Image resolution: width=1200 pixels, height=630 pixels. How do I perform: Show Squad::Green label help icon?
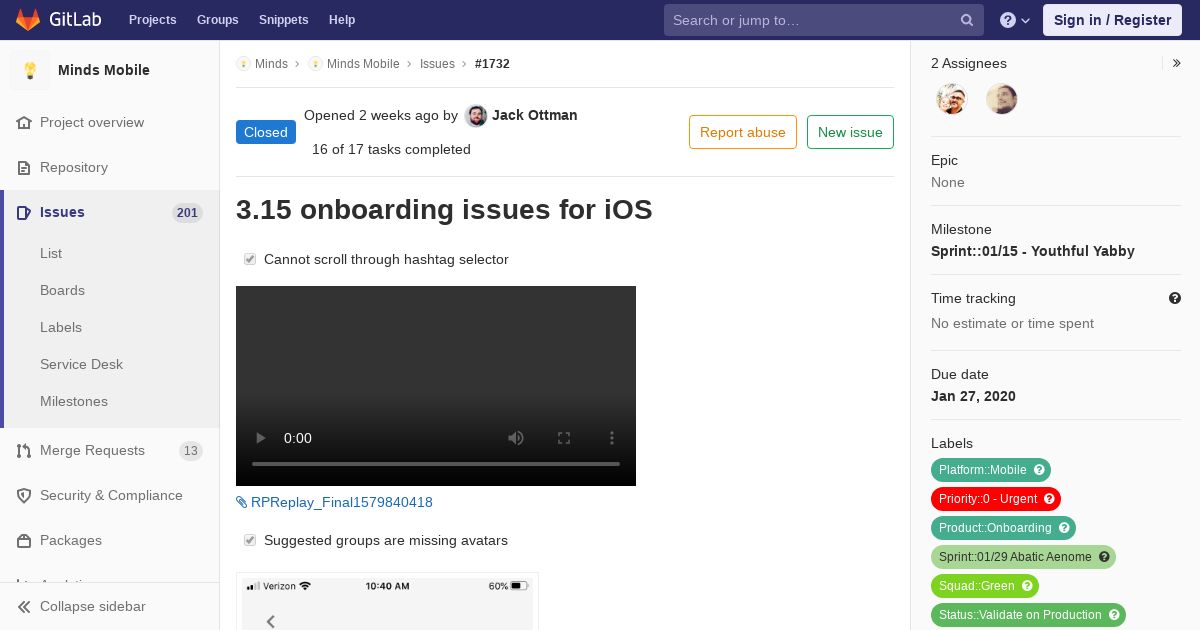1027,586
